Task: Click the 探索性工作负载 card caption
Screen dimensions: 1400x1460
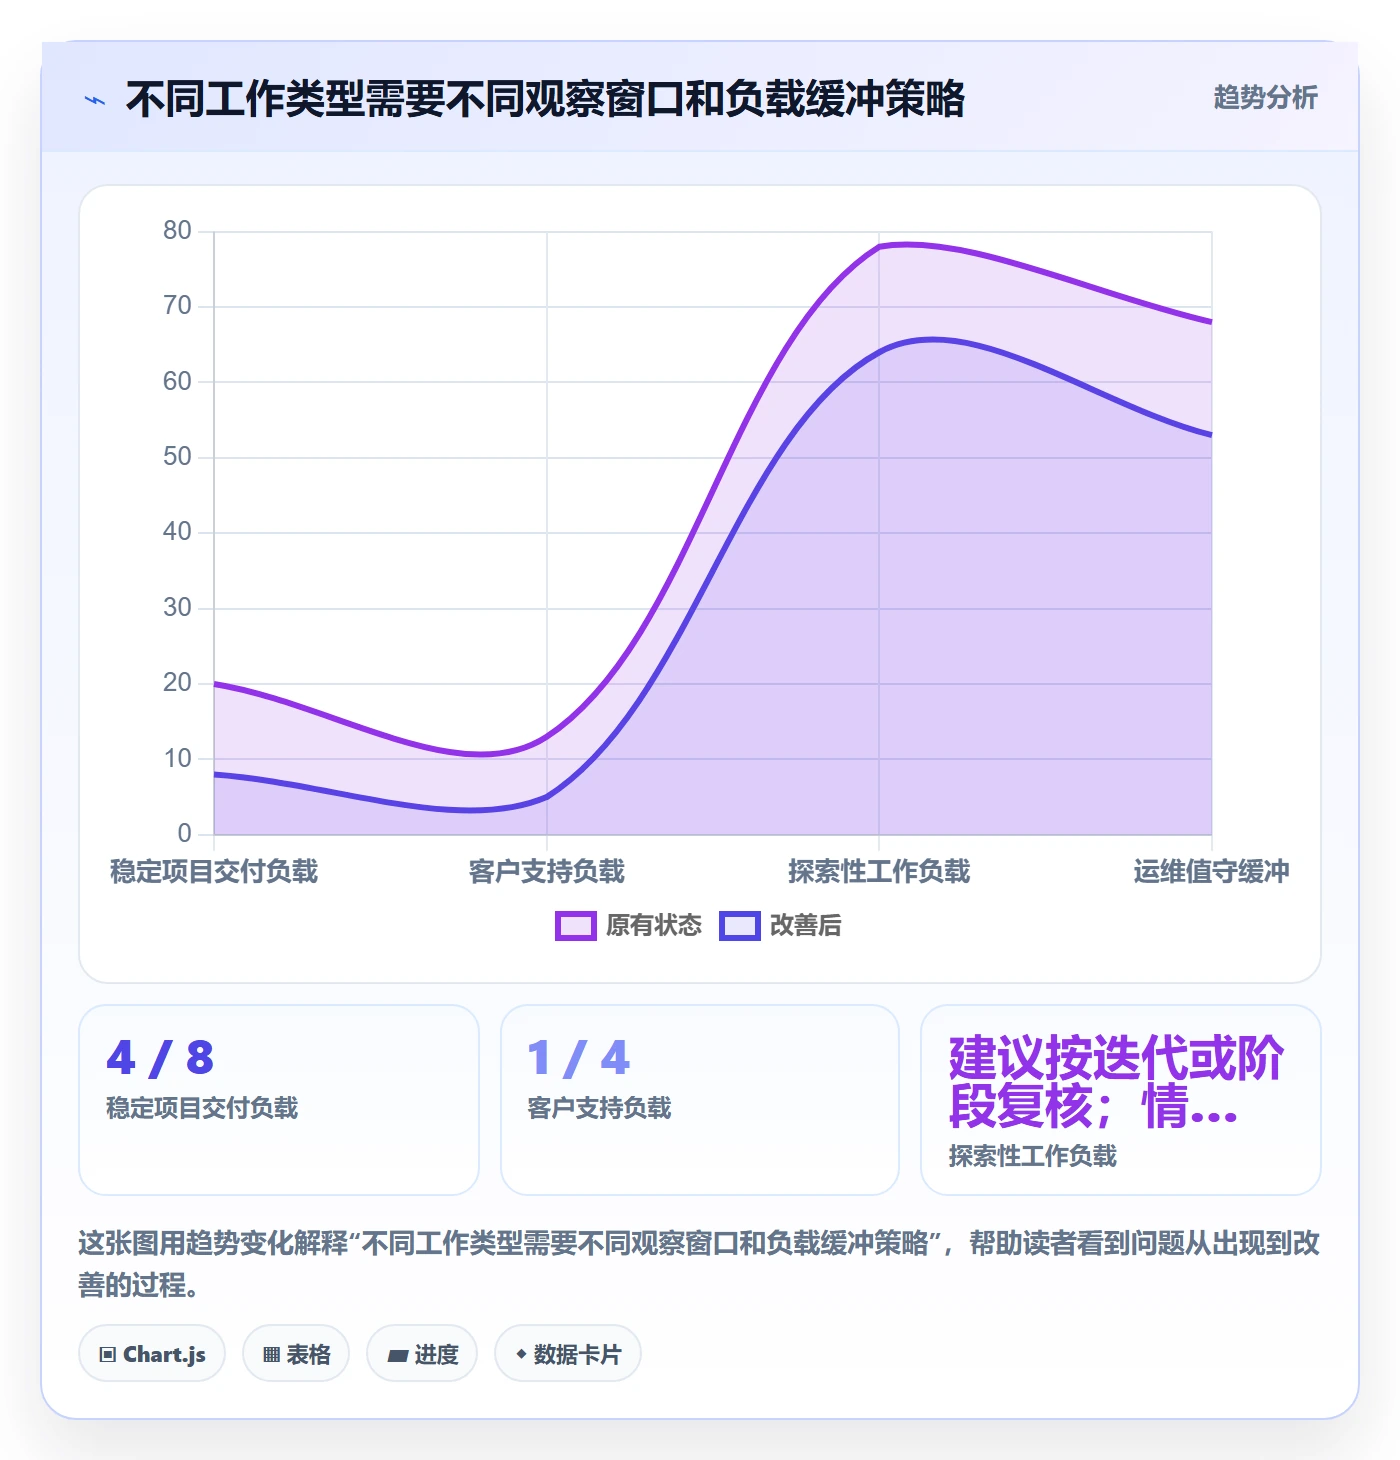Action: click(1033, 1157)
